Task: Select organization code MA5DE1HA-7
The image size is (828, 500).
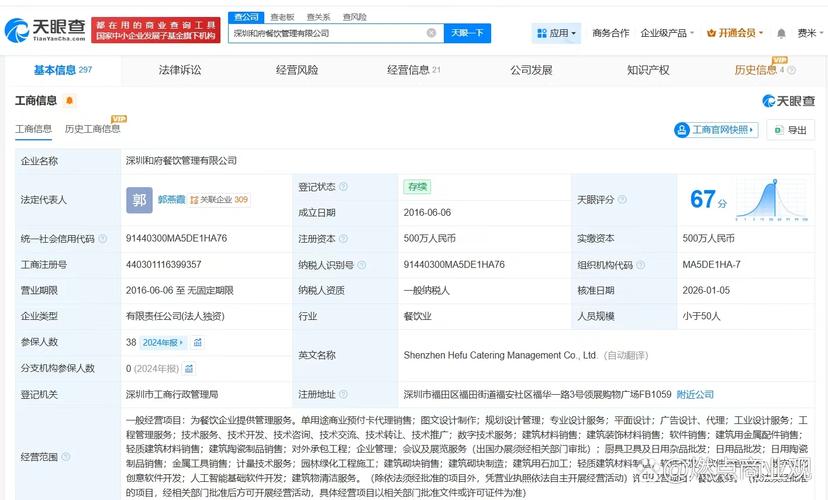Action: tap(711, 264)
